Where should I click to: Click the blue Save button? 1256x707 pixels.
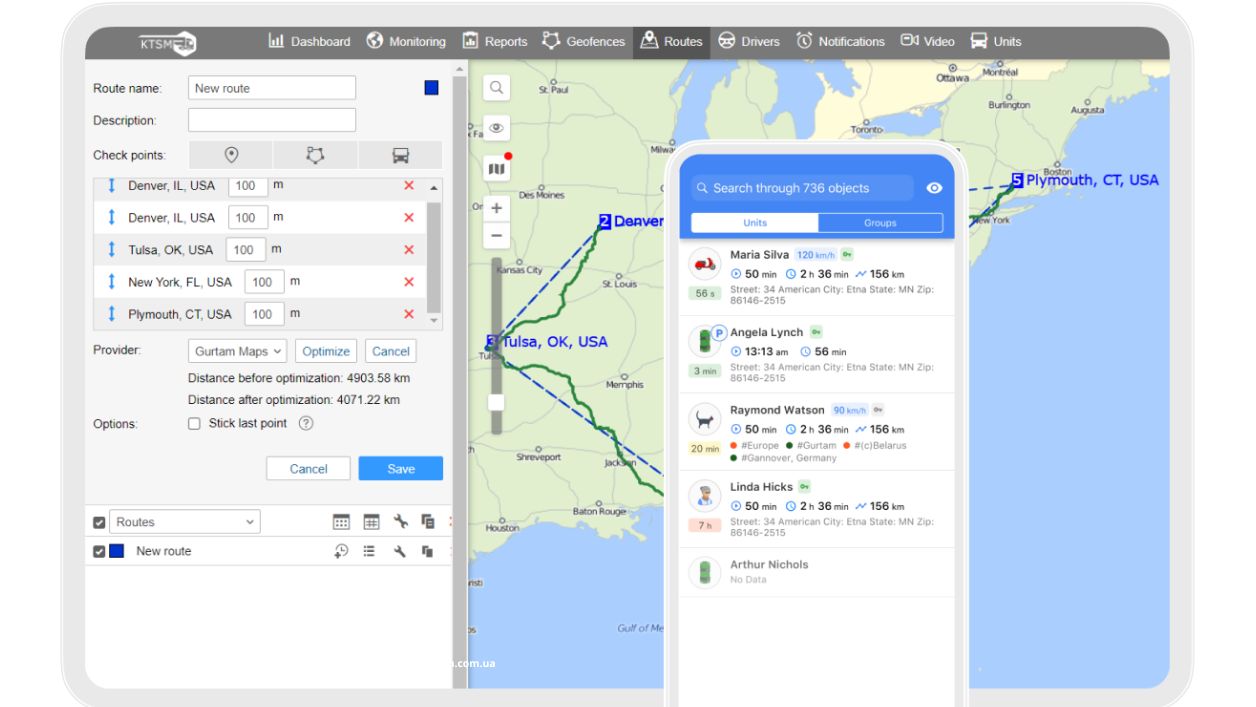tap(401, 469)
